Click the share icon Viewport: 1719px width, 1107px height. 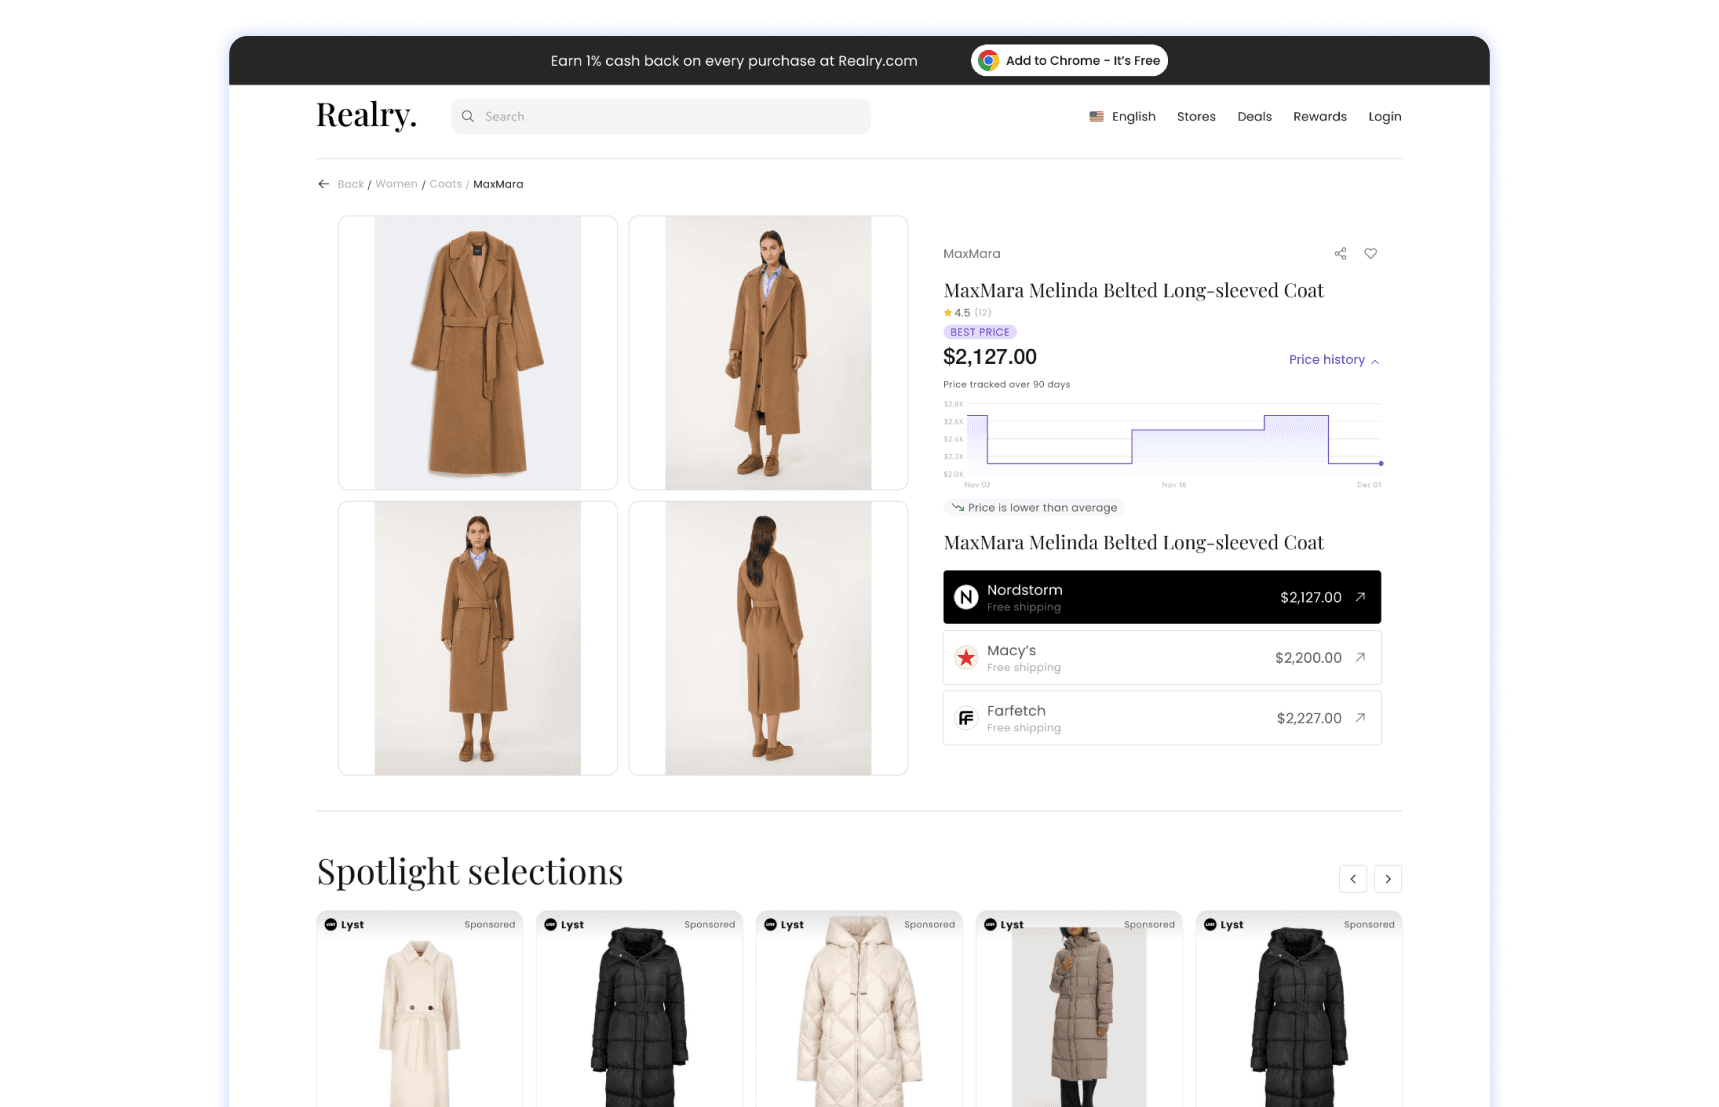(x=1340, y=254)
